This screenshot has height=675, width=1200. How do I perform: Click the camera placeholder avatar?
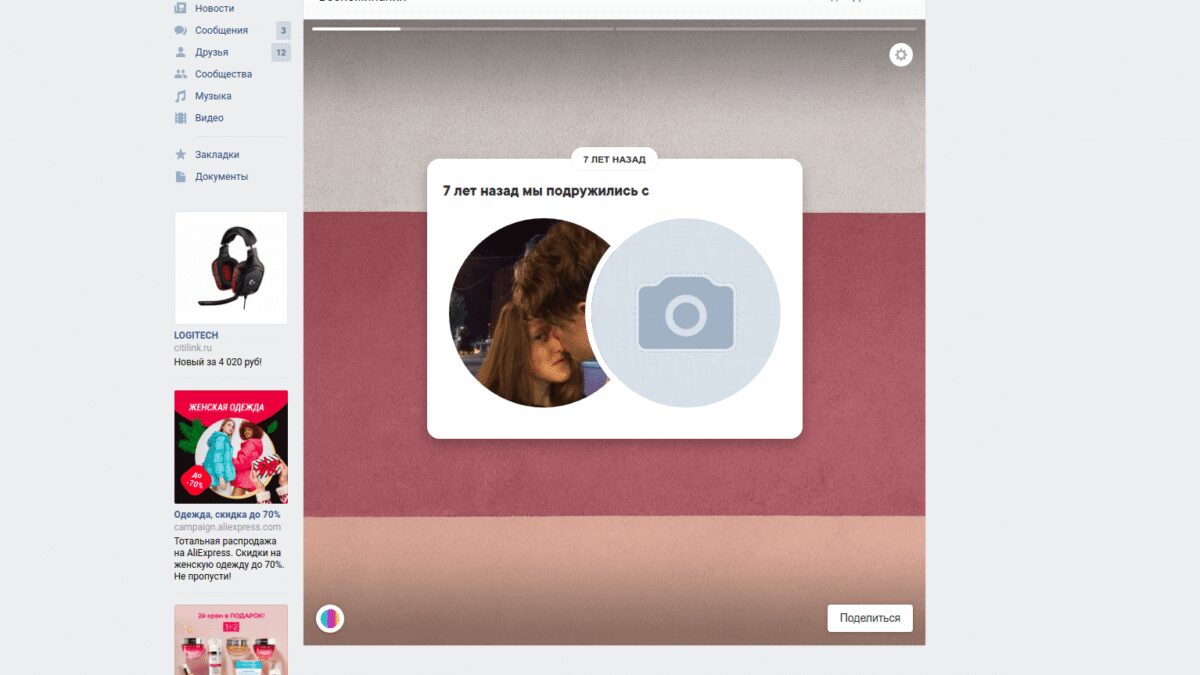[687, 314]
